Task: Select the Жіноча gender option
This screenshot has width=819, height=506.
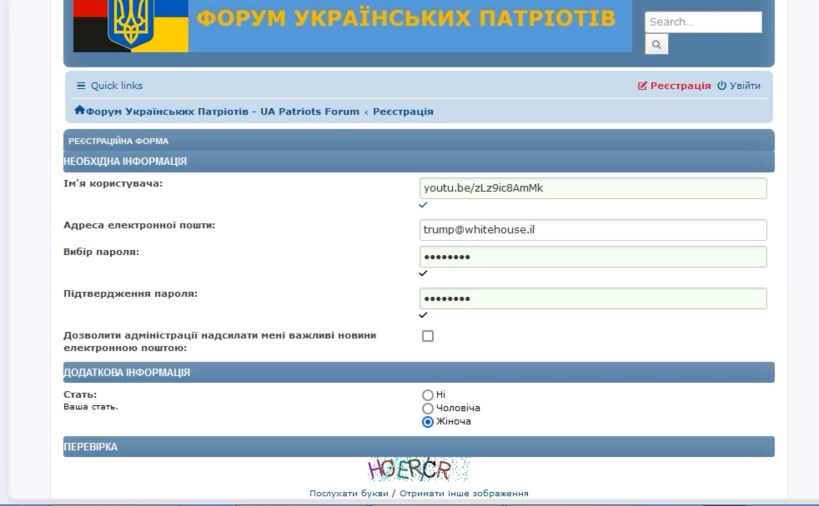Action: point(428,422)
